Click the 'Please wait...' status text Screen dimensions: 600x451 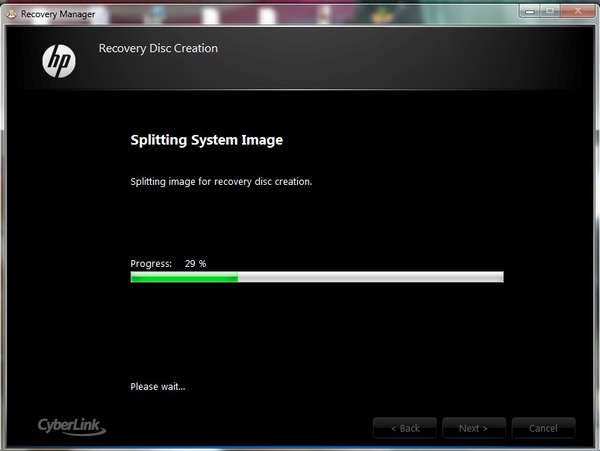pos(158,387)
